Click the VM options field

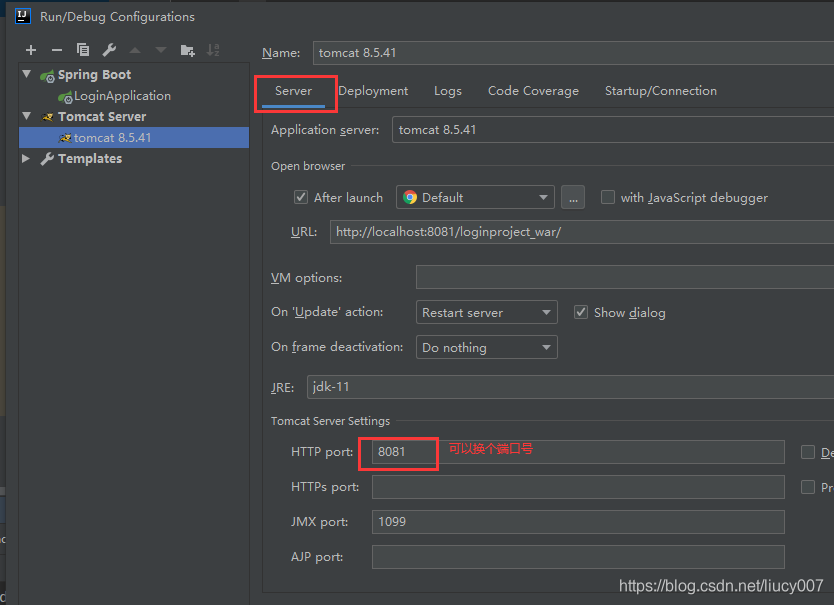625,277
